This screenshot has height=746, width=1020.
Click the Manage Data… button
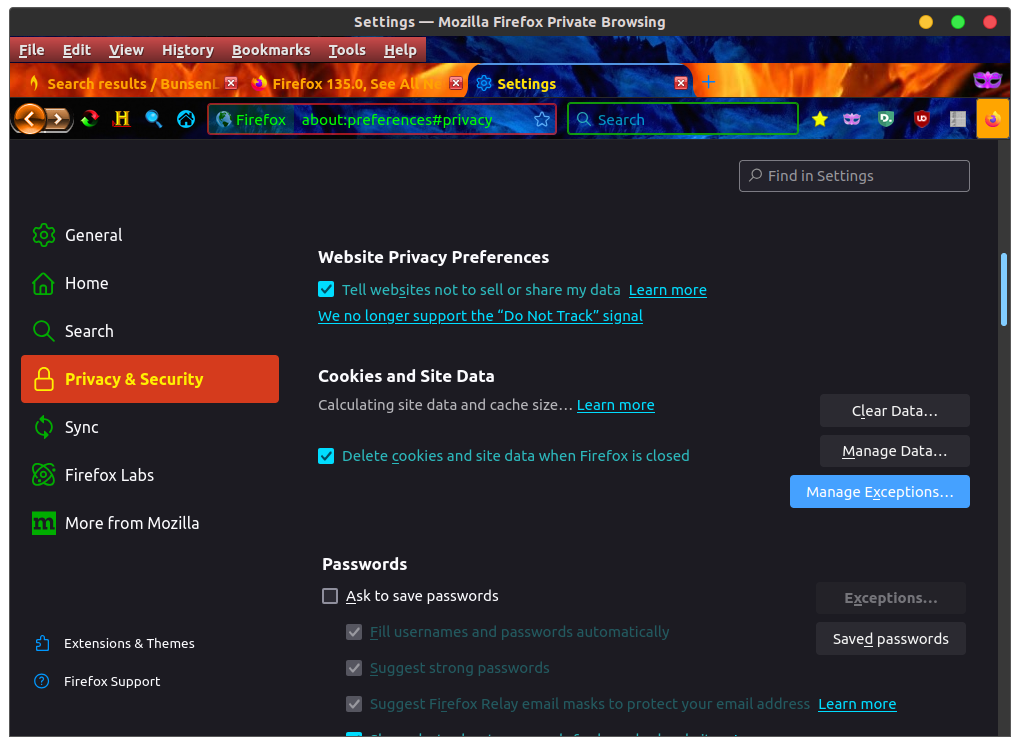pos(894,451)
